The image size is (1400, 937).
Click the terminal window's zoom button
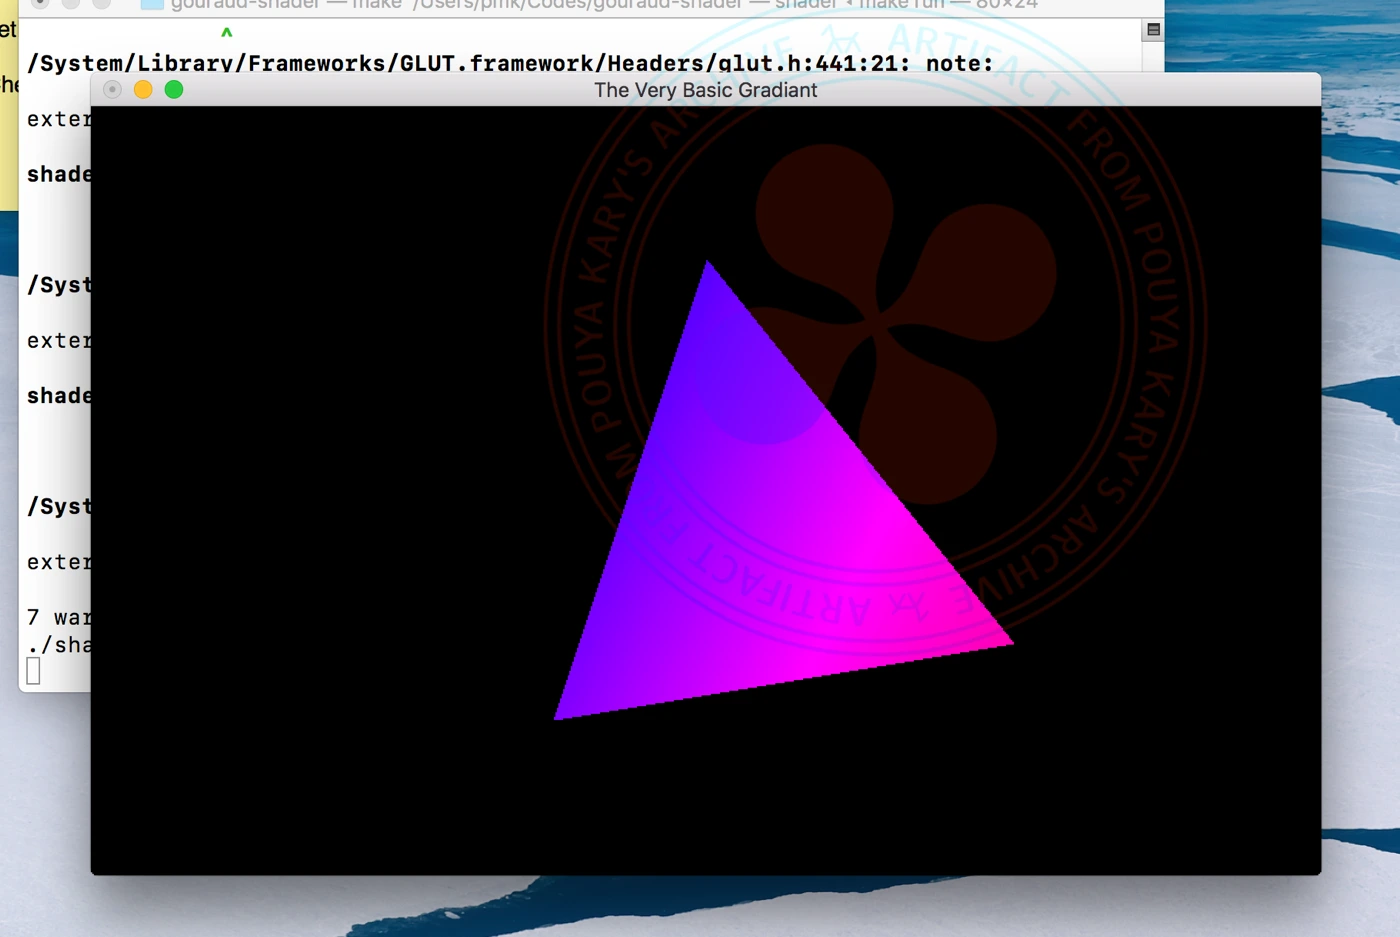[x=101, y=3]
